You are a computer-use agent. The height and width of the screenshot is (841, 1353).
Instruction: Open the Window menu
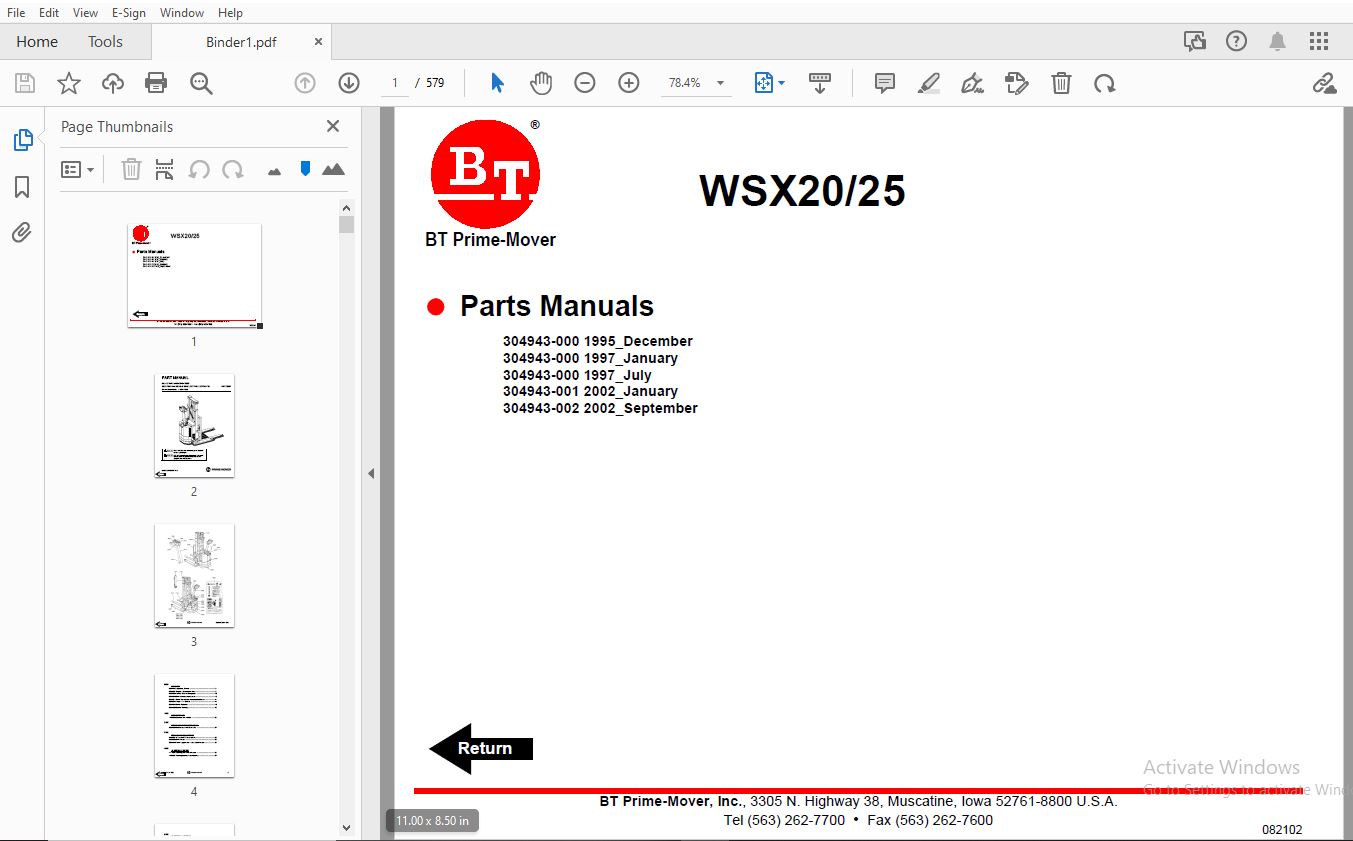pyautogui.click(x=182, y=13)
